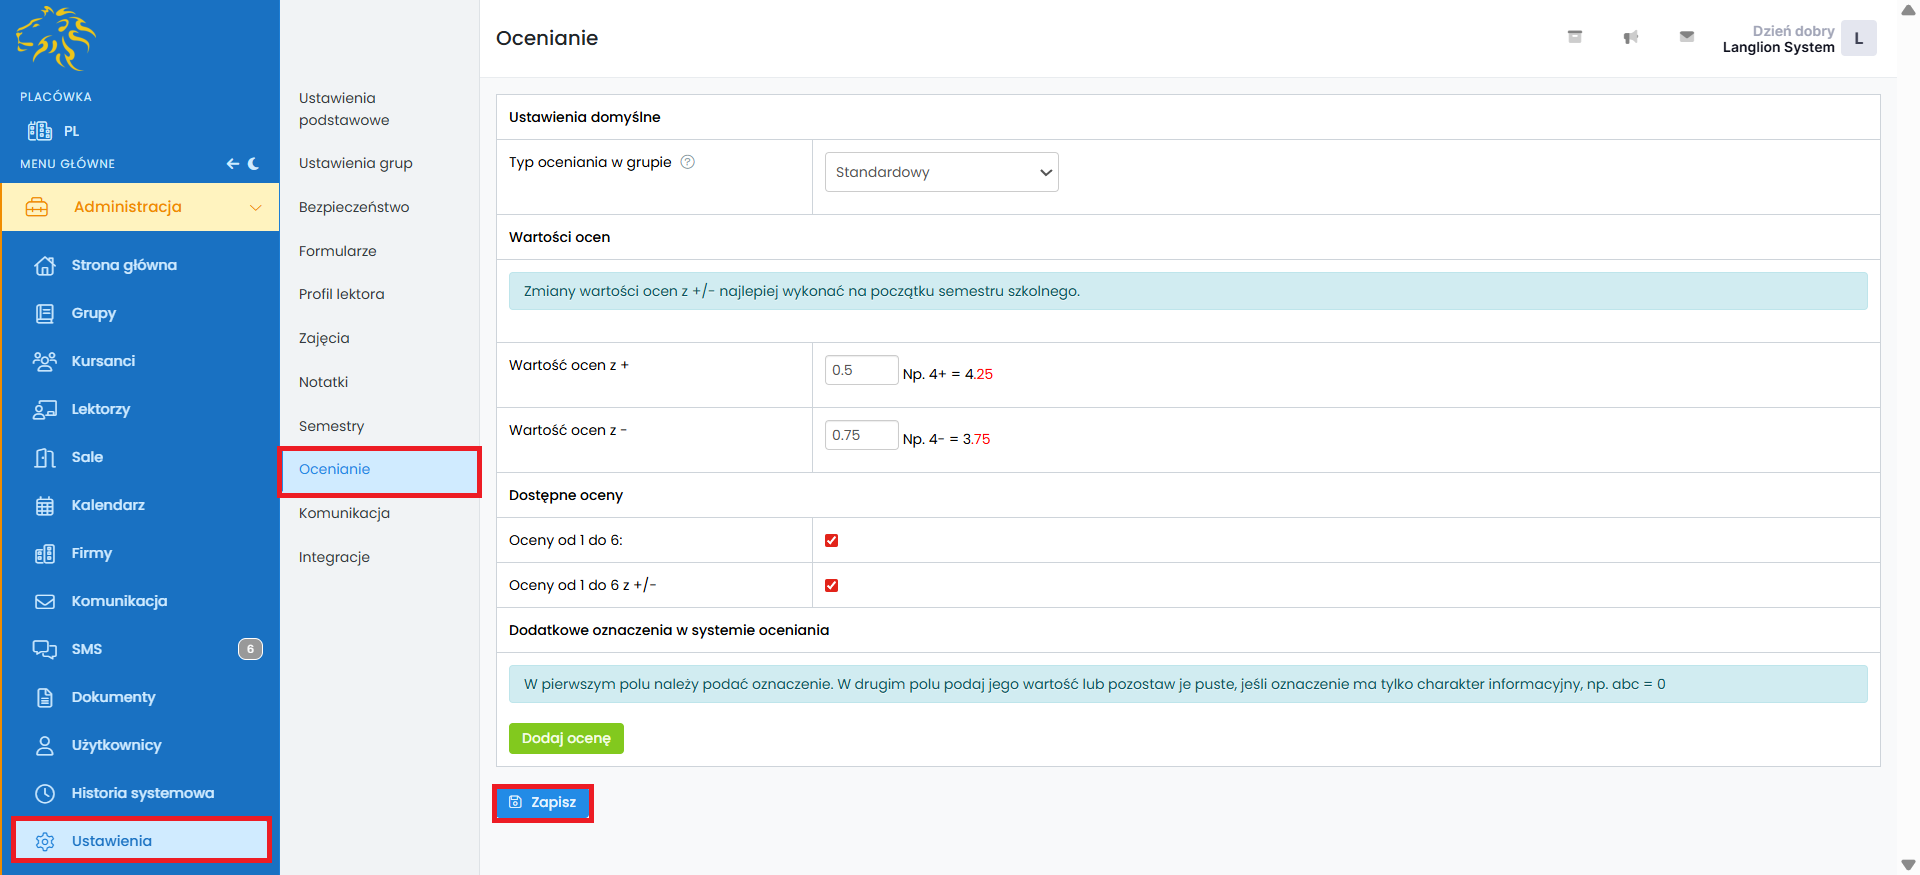The width and height of the screenshot is (1920, 875).
Task: Expand the Administracja menu chevron
Action: [255, 207]
